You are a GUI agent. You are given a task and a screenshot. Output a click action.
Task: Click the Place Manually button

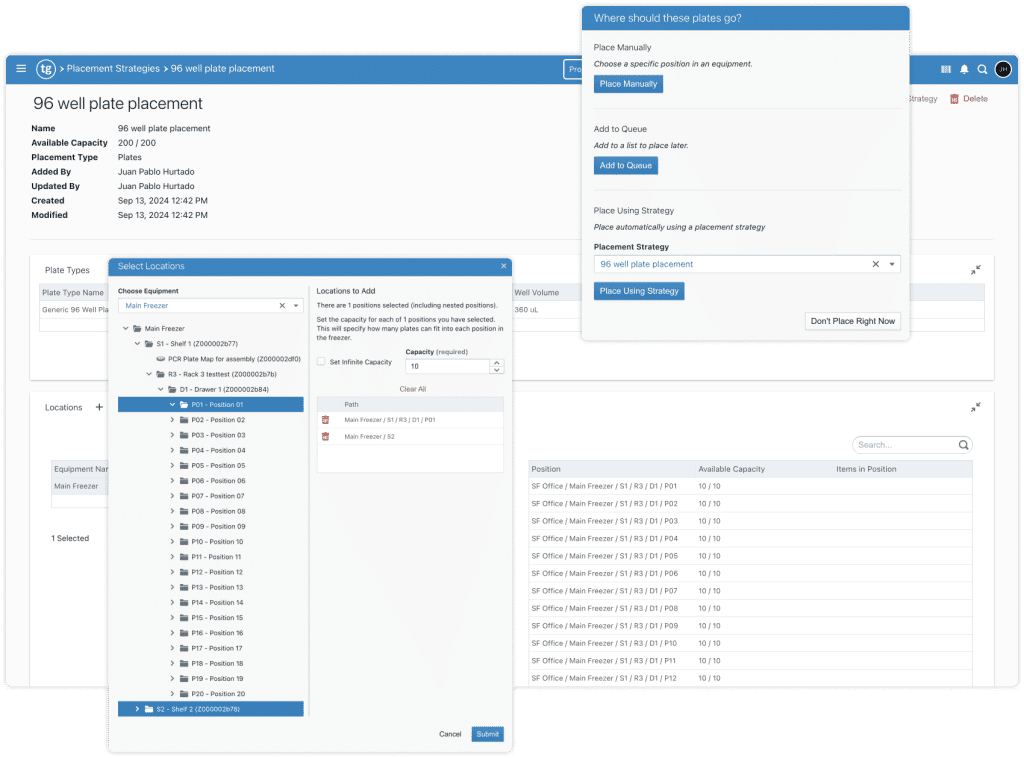(x=628, y=84)
